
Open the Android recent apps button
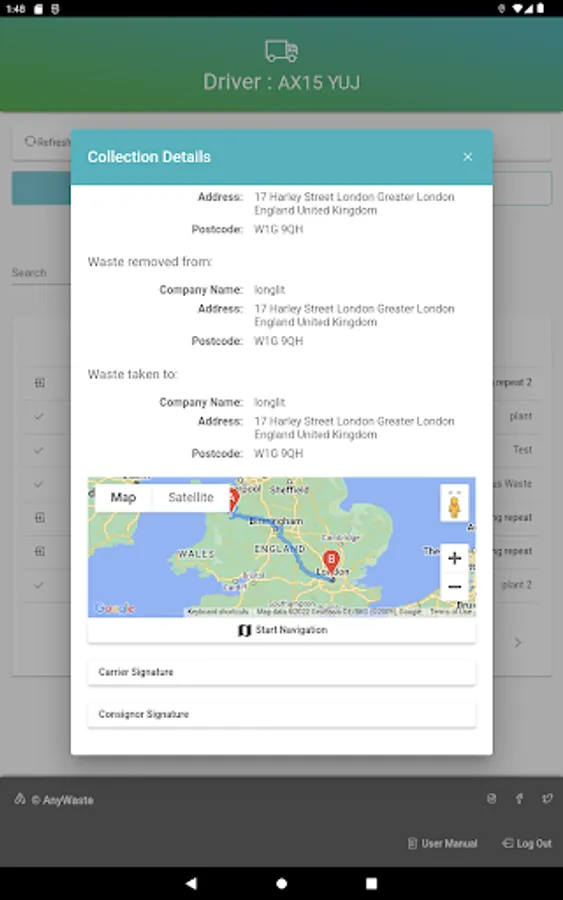pyautogui.click(x=371, y=883)
